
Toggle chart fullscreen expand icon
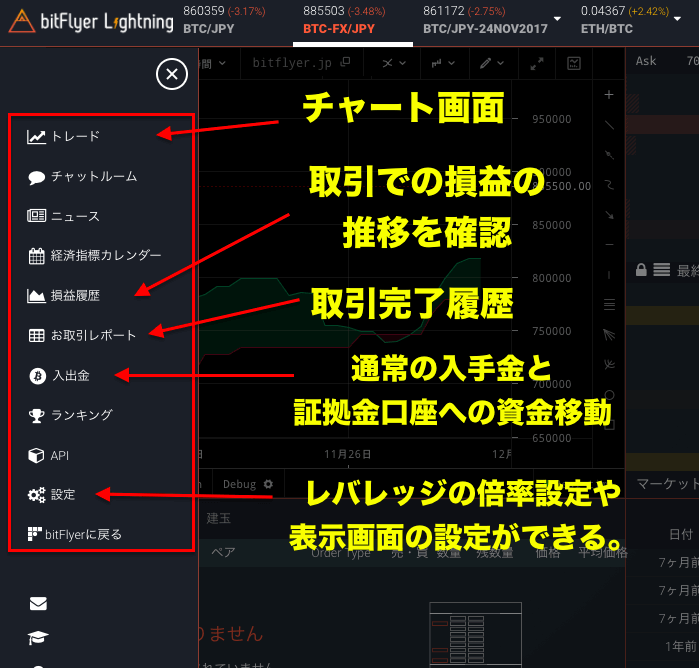tap(537, 63)
